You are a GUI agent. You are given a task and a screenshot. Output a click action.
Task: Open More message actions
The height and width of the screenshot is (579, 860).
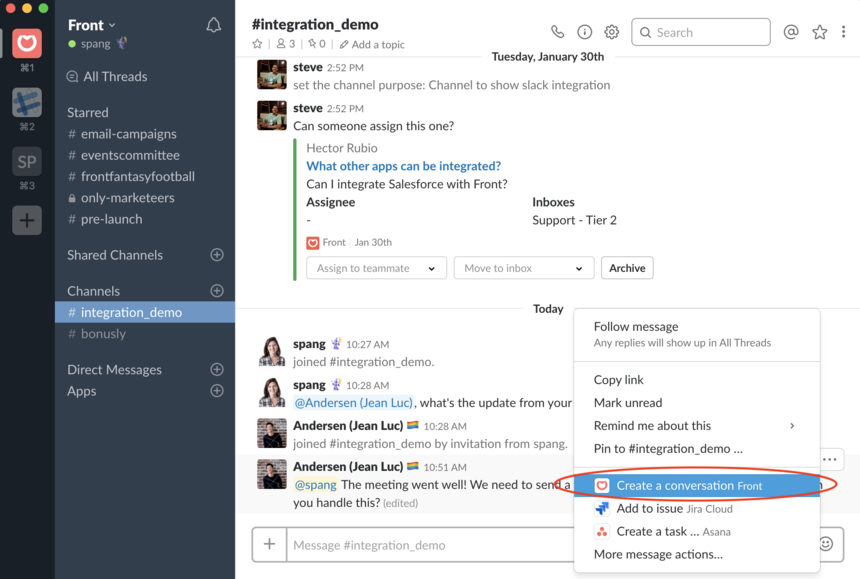(697, 555)
